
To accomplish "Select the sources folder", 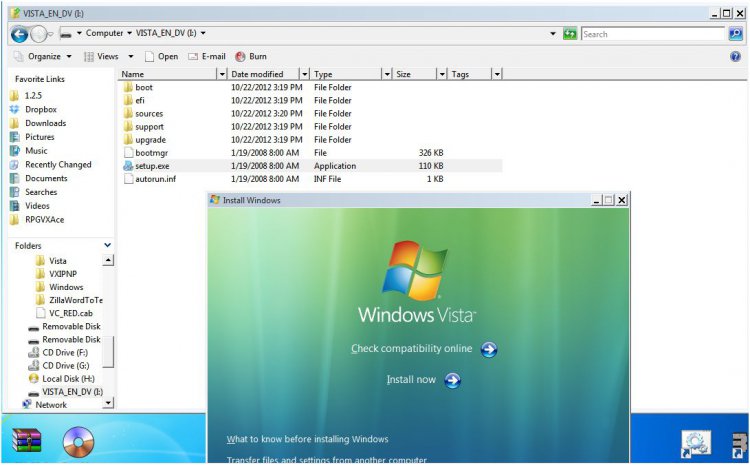I will [143, 113].
